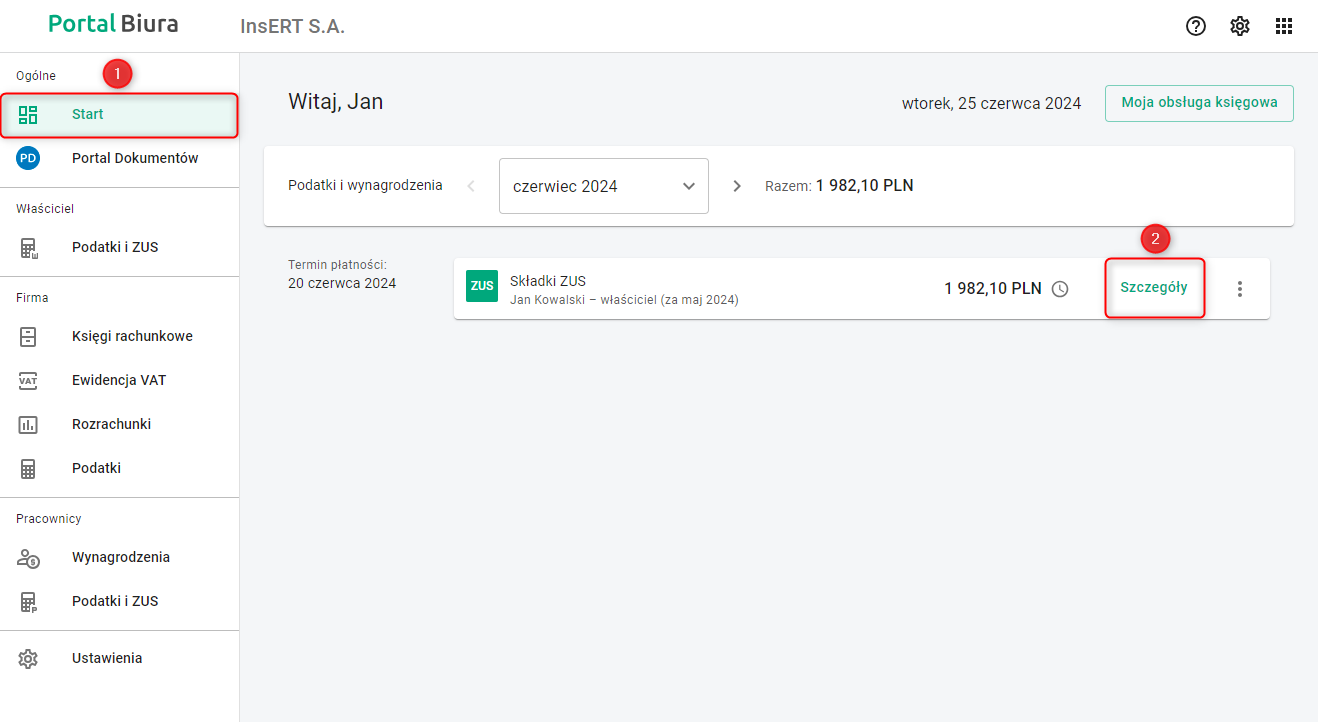The height and width of the screenshot is (722, 1318).
Task: Click the clock icon beside 1 982,10 PLN
Action: (1060, 289)
